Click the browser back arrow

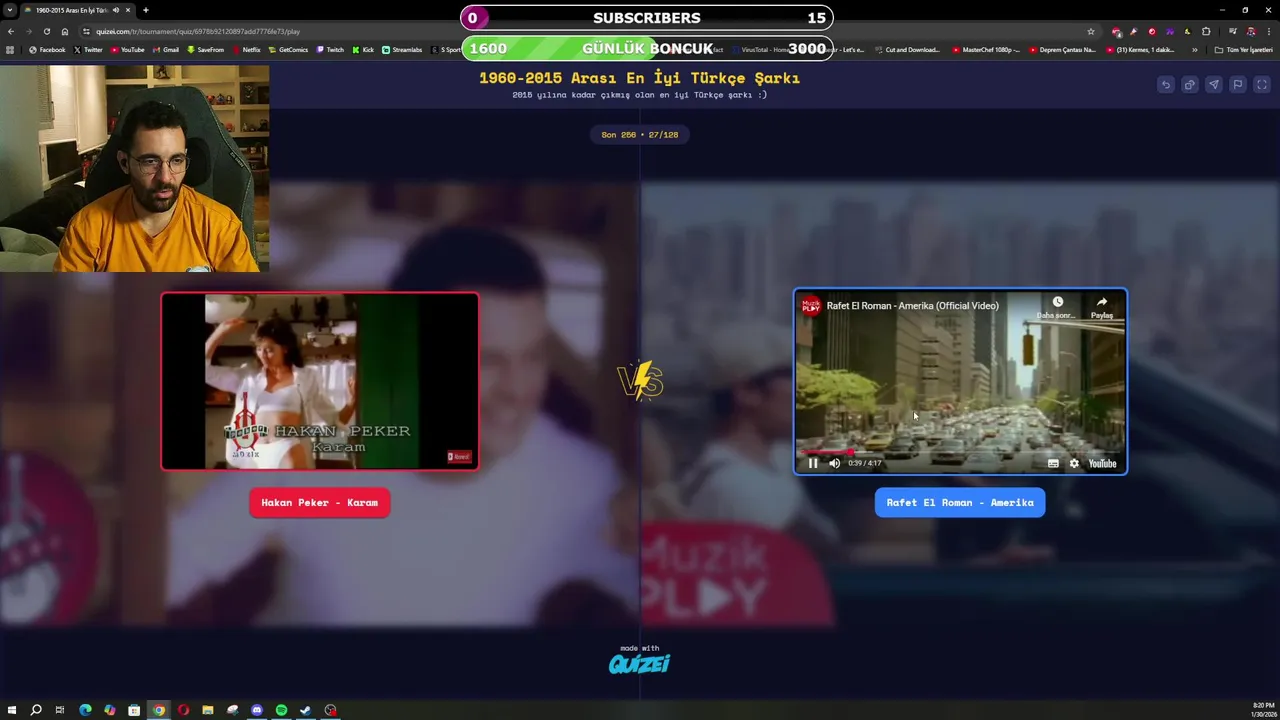pyautogui.click(x=11, y=31)
